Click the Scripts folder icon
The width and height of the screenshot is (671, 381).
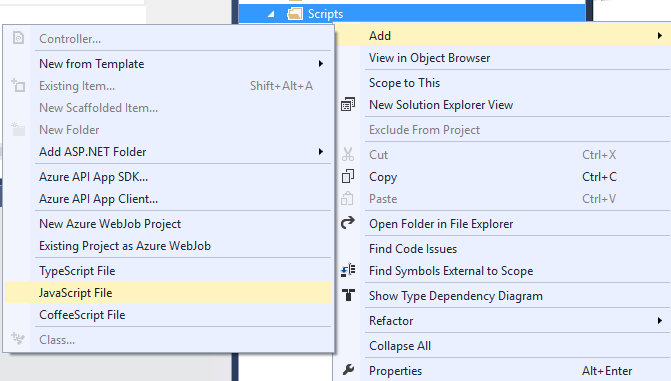(295, 14)
